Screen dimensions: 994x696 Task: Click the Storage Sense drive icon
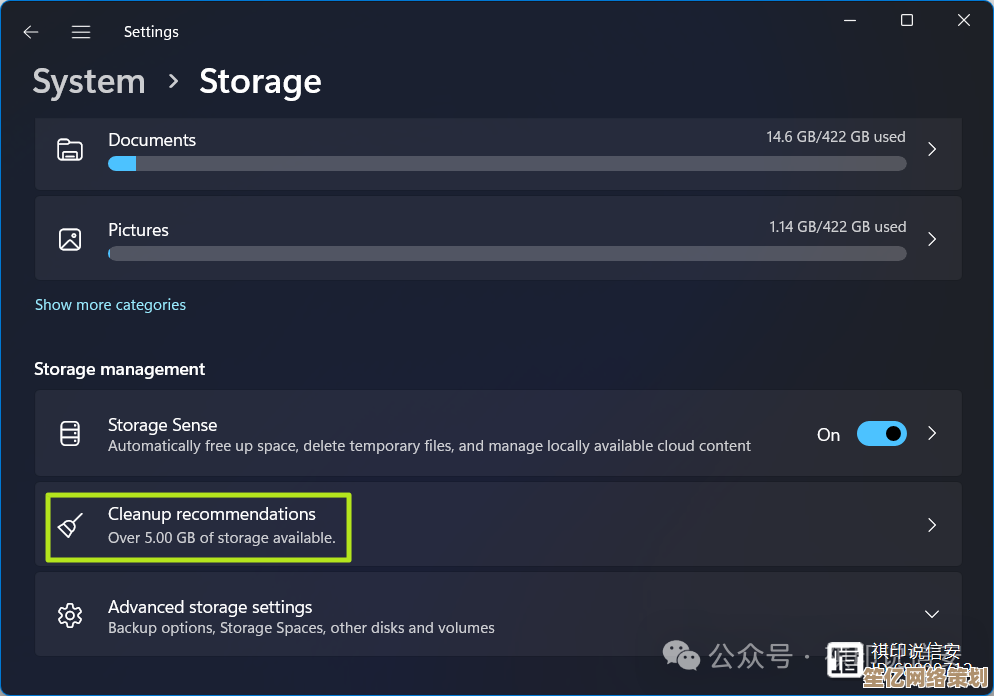70,434
